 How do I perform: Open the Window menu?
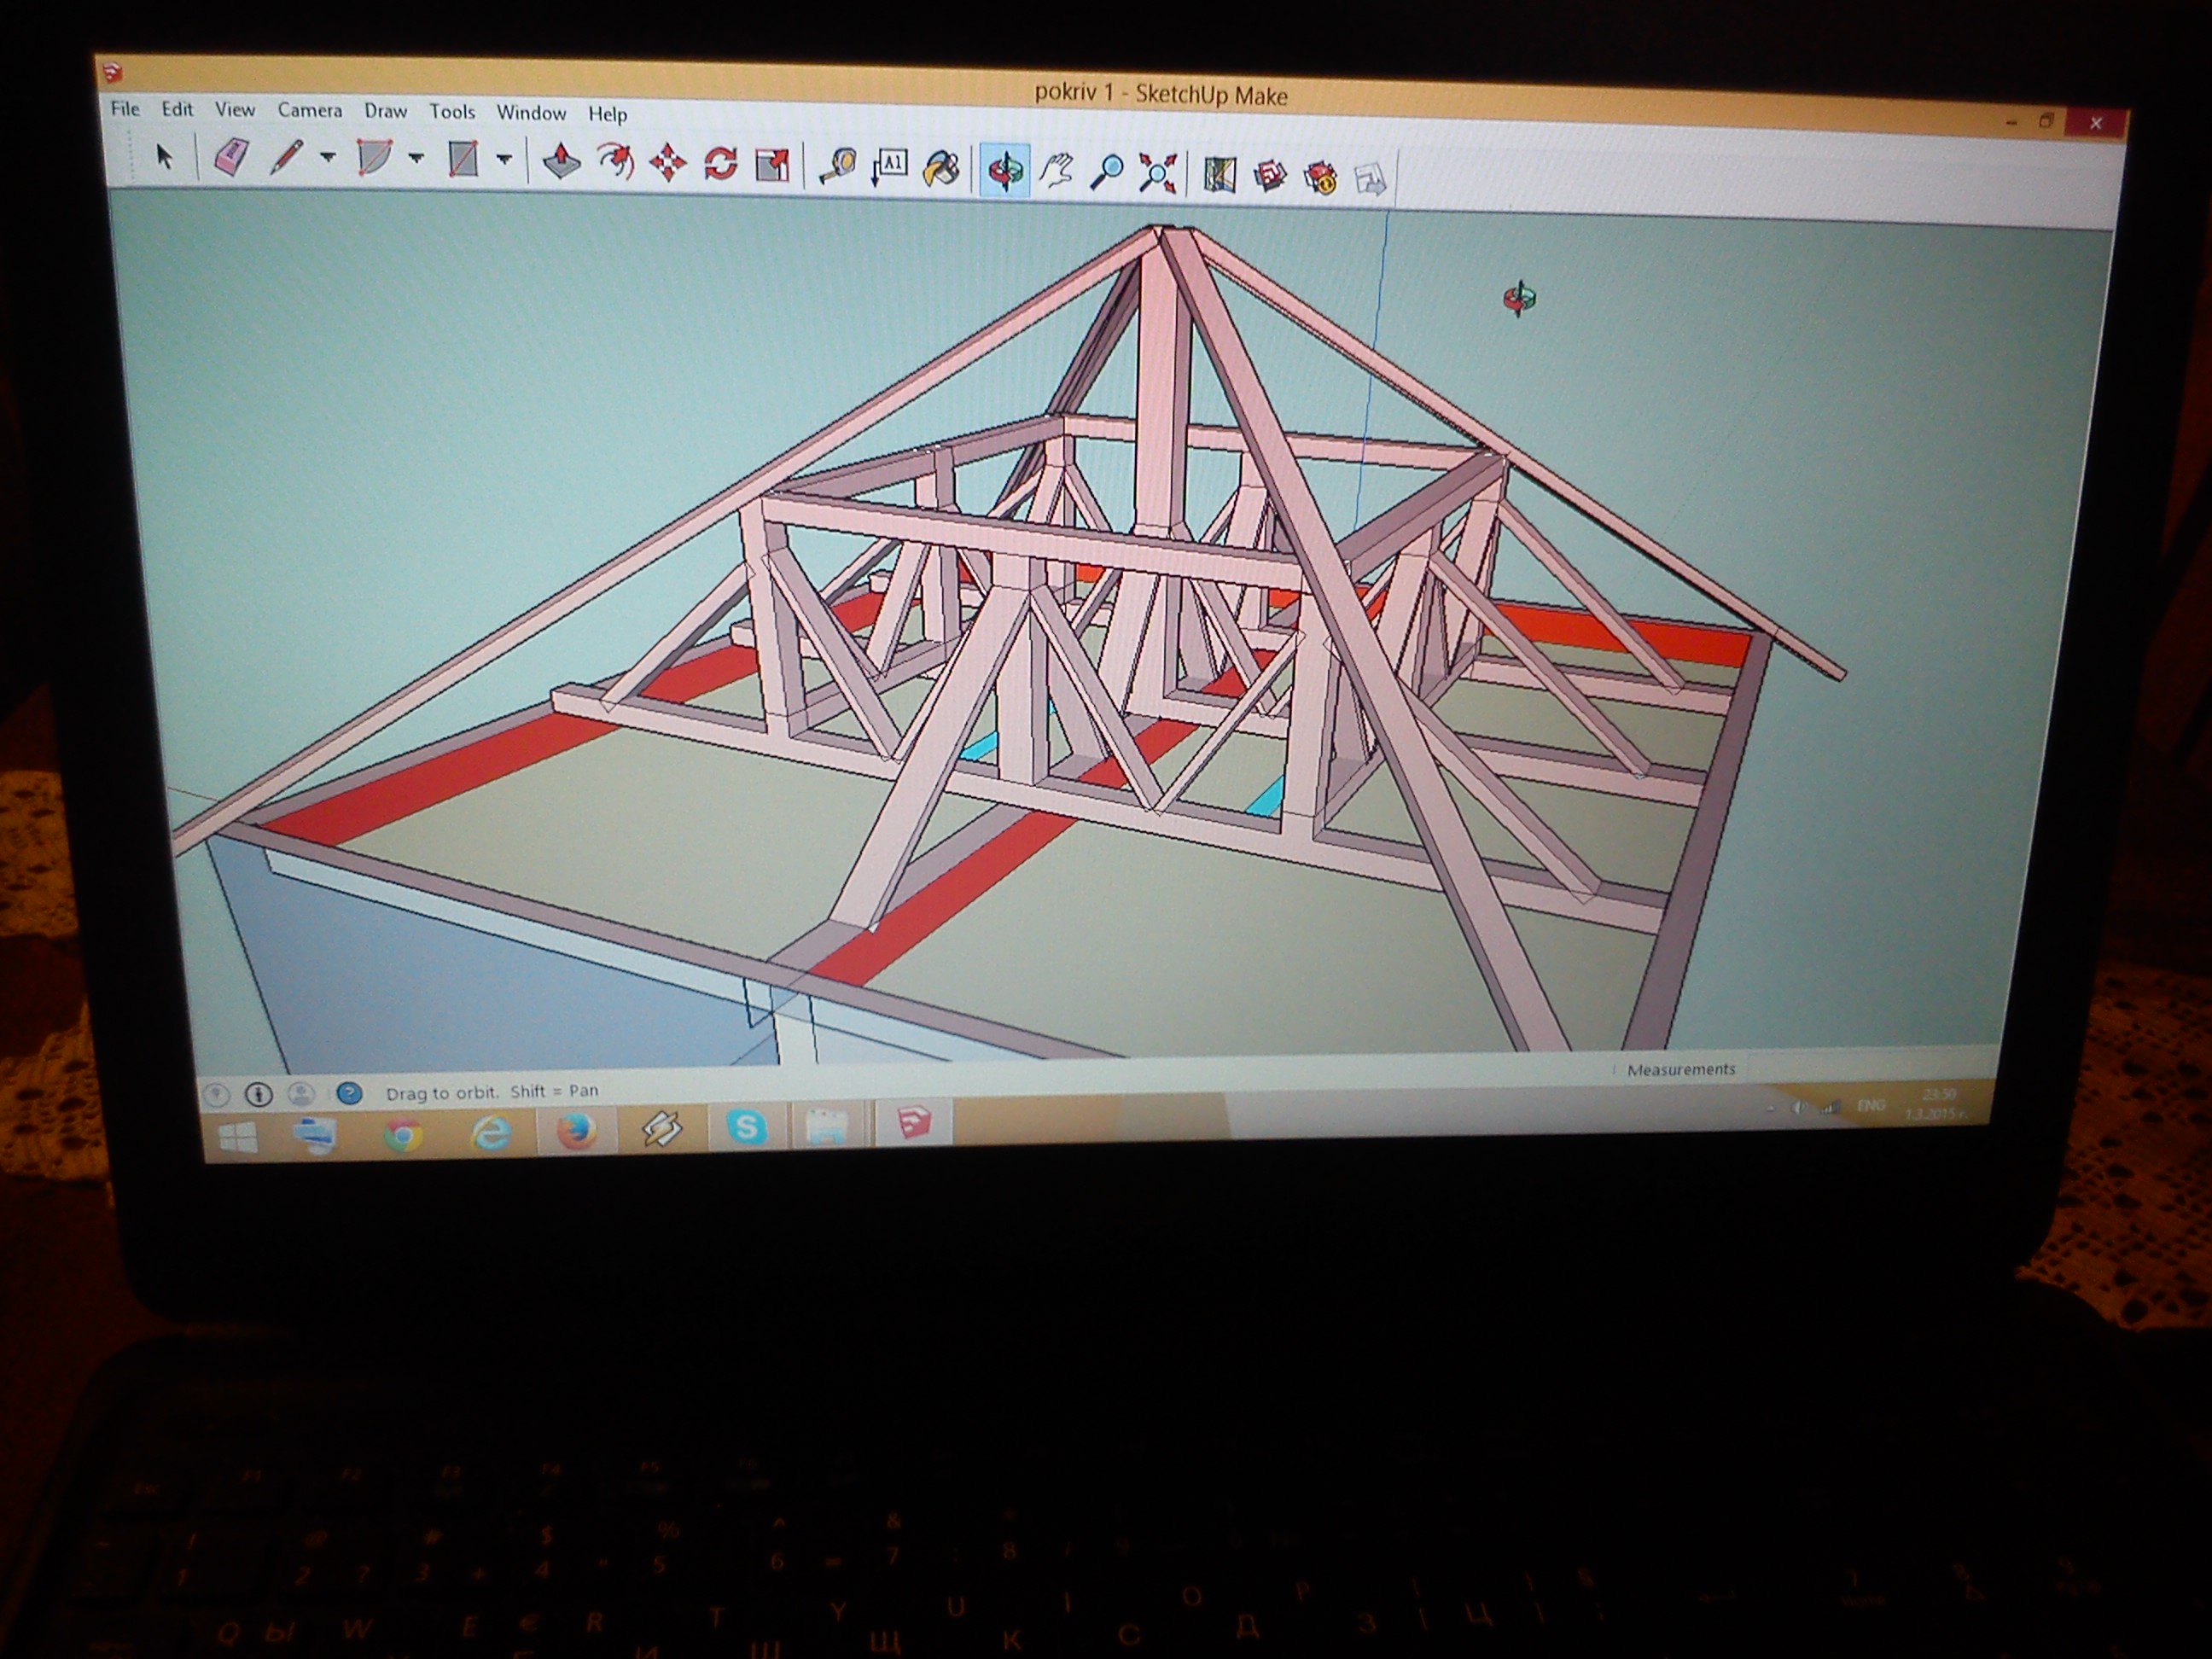click(x=531, y=113)
